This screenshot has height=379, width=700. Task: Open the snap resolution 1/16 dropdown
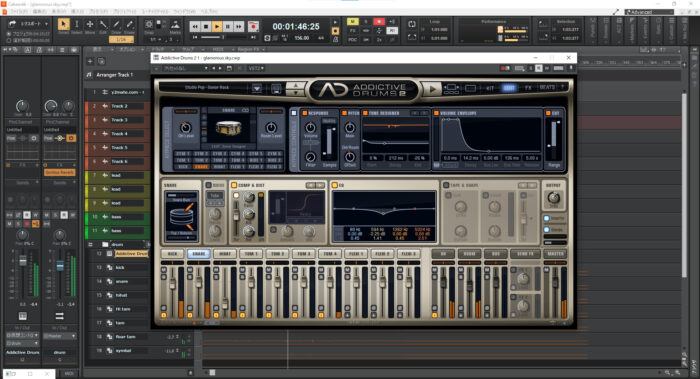(x=121, y=39)
